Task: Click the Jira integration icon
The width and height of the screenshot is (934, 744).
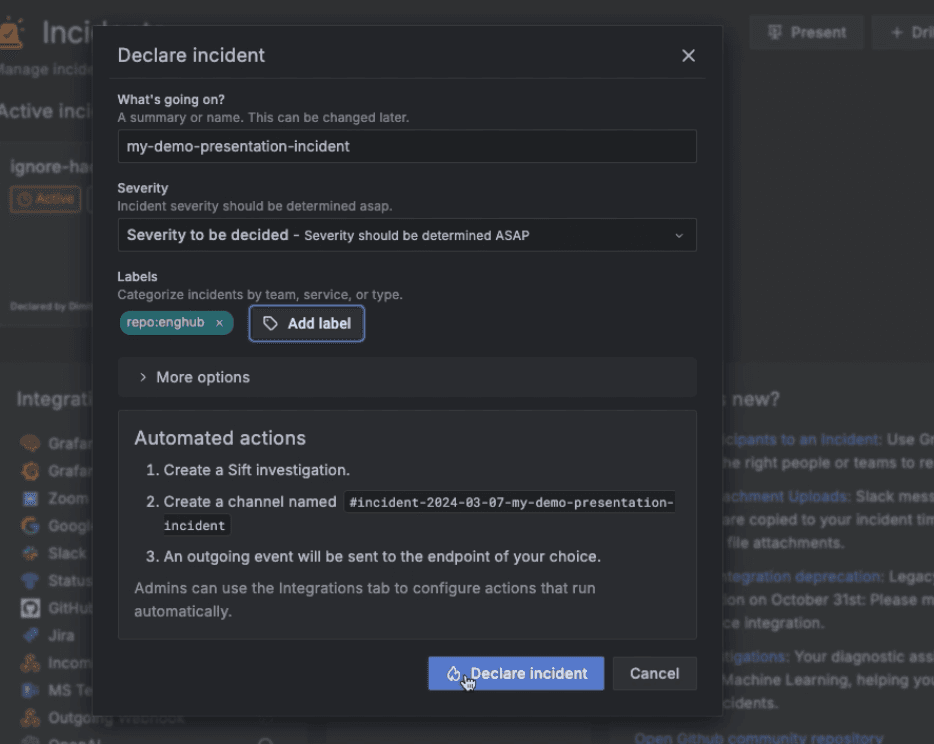Action: click(x=30, y=635)
